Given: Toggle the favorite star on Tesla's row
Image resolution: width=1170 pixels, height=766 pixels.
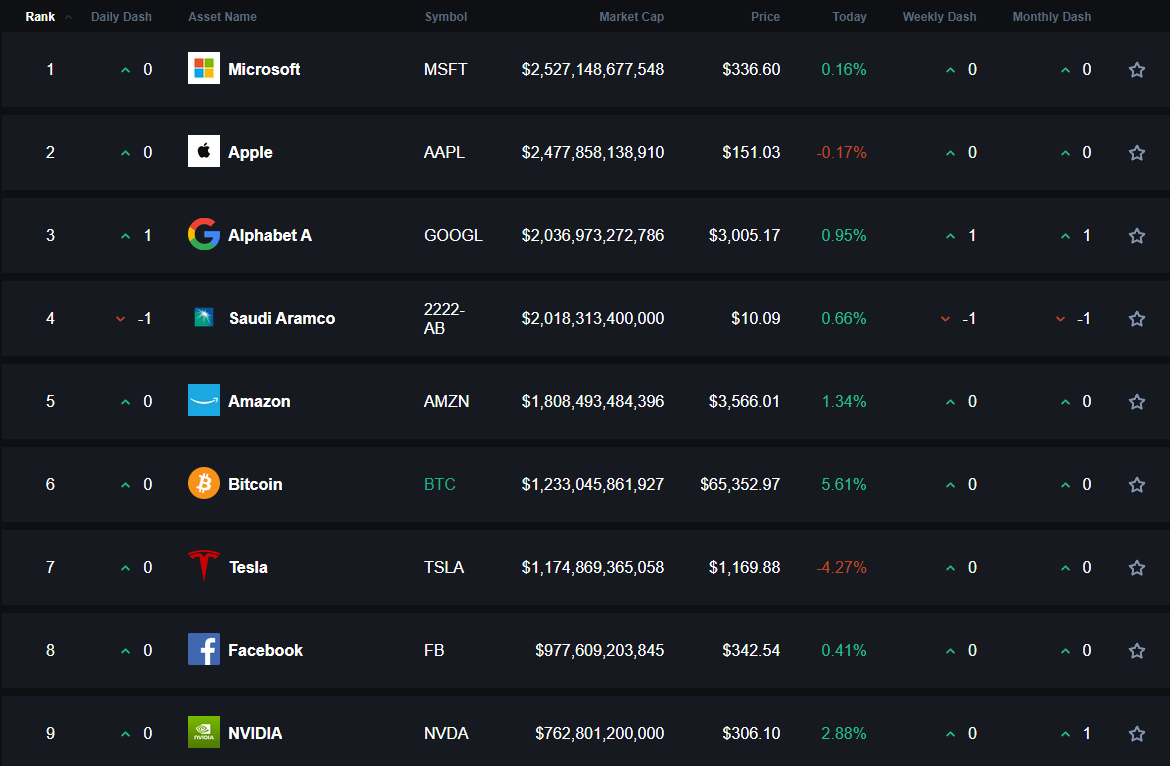Looking at the screenshot, I should click(1136, 567).
